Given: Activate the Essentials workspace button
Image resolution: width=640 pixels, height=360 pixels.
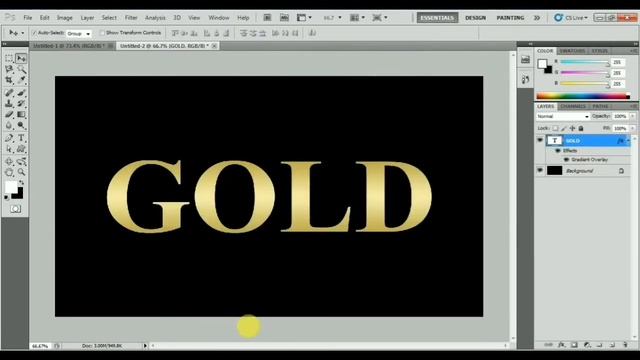Looking at the screenshot, I should (437, 18).
